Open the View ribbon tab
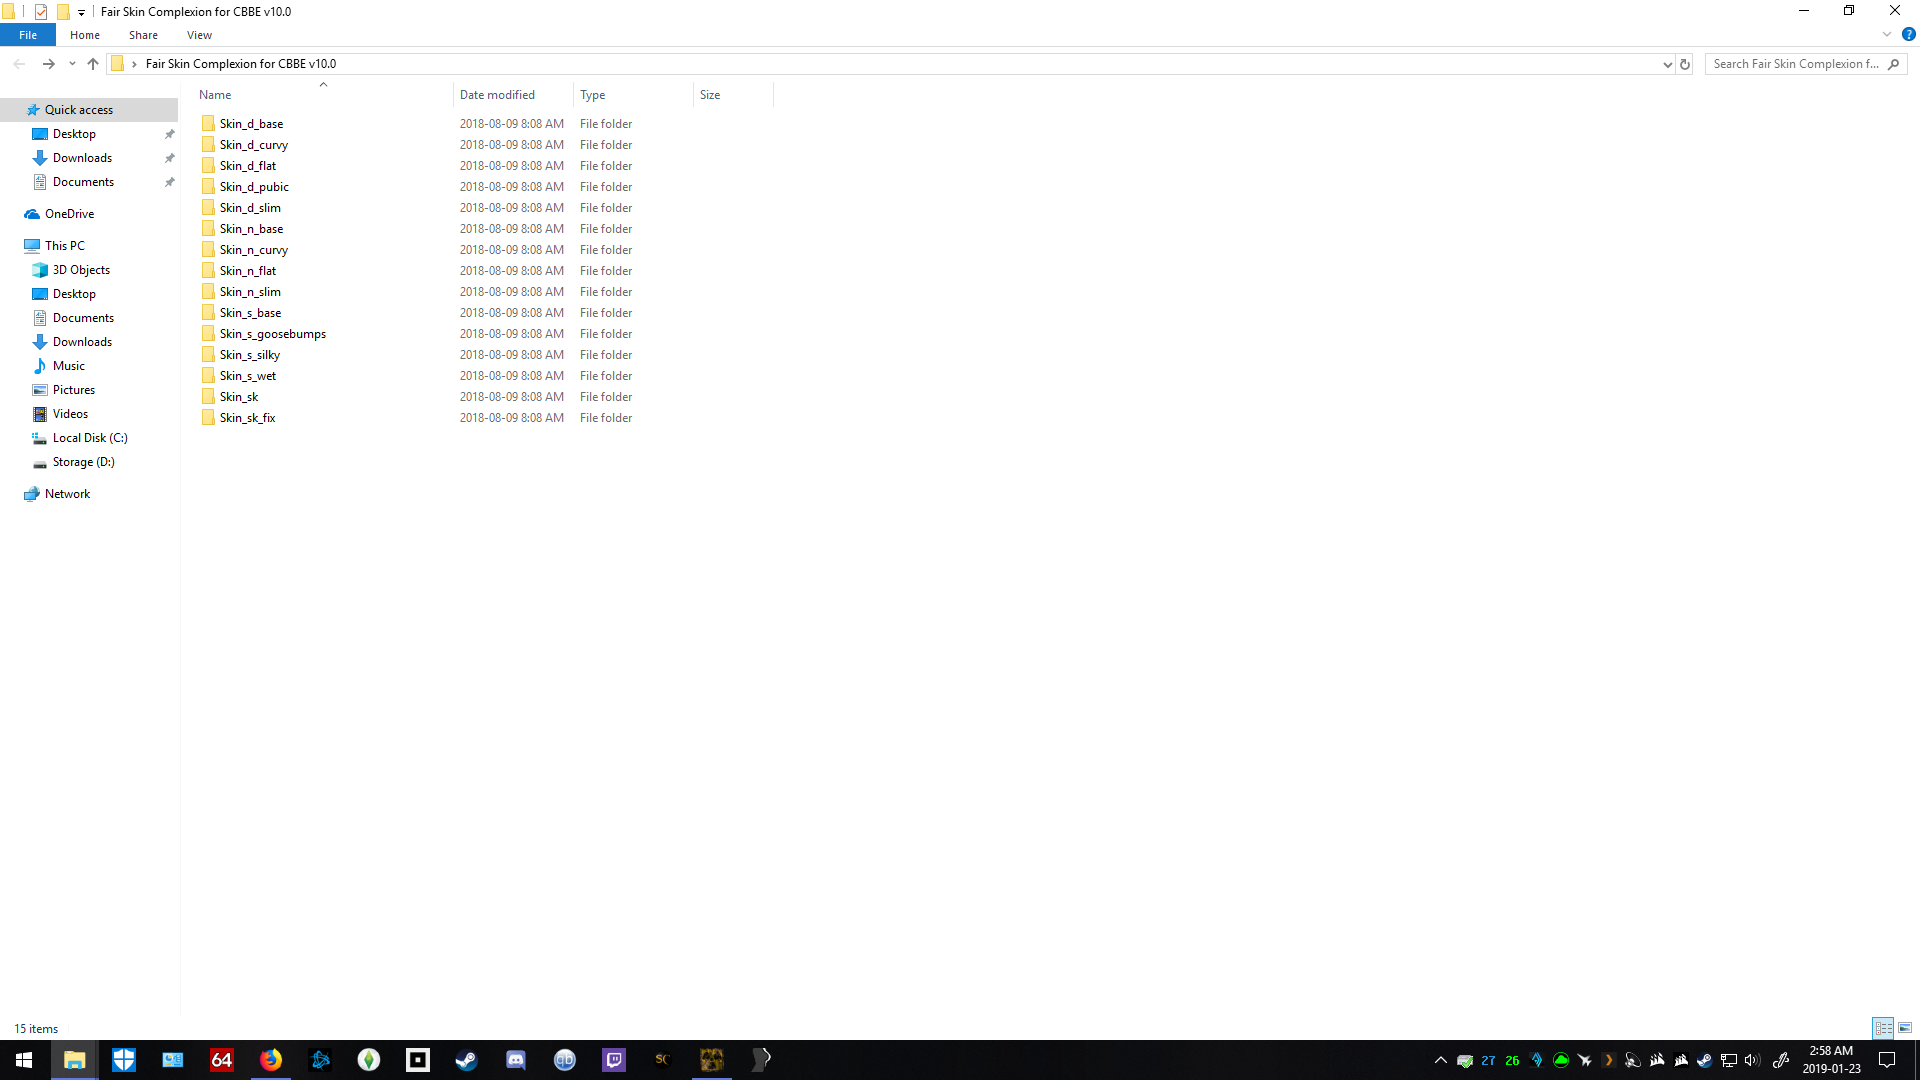 pos(199,35)
